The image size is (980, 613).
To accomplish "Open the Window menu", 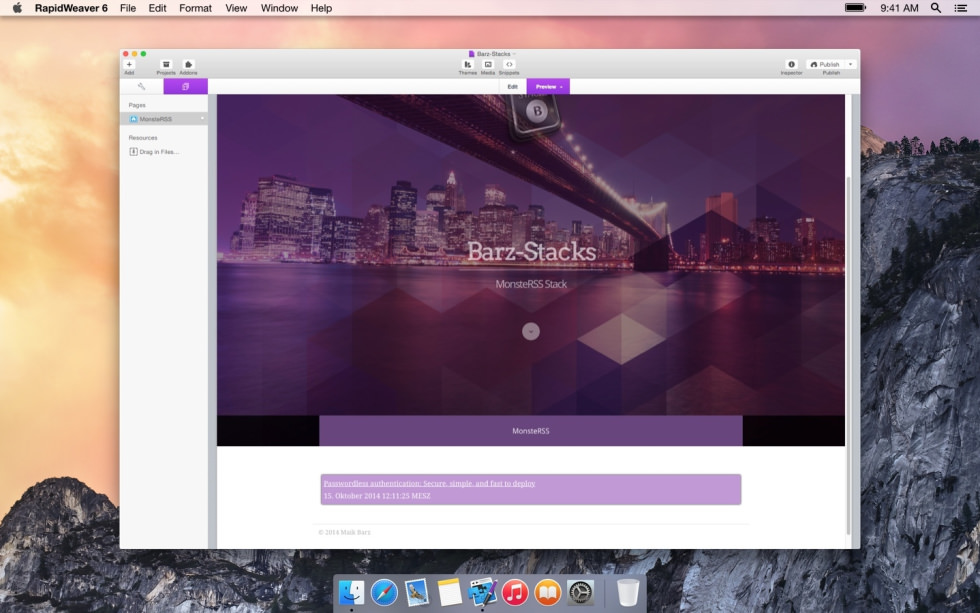I will point(279,8).
